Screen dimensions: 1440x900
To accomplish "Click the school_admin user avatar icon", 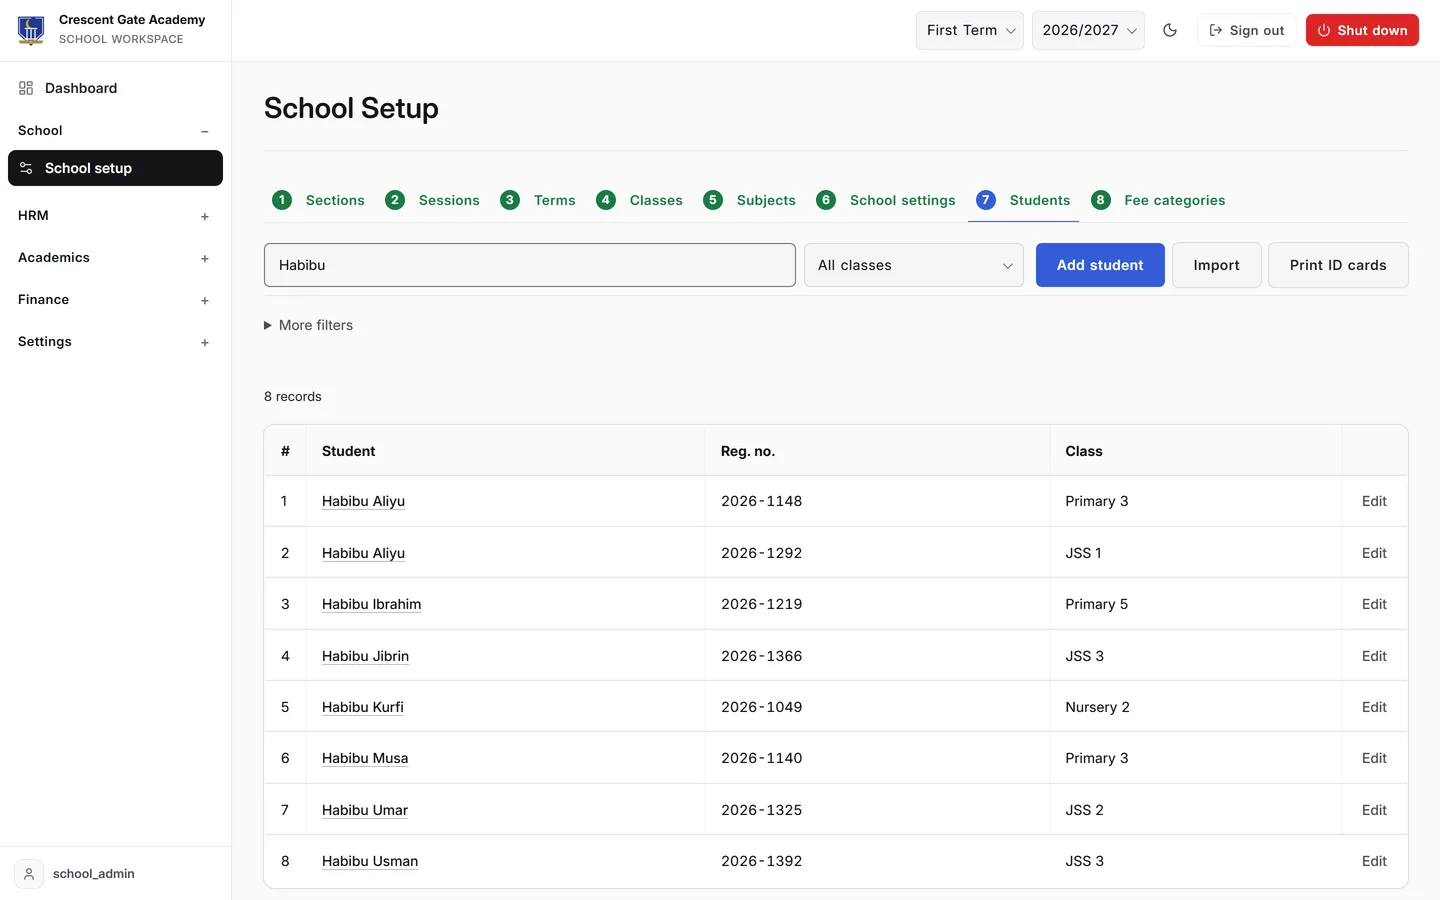I will coord(29,874).
